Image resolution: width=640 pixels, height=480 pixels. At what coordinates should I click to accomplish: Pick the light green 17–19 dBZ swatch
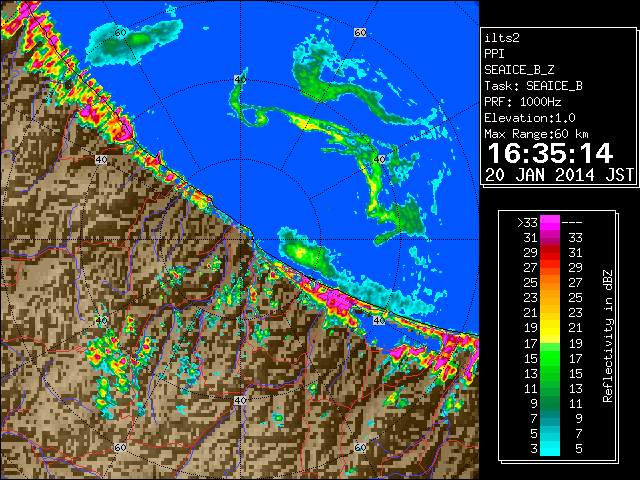coord(550,343)
